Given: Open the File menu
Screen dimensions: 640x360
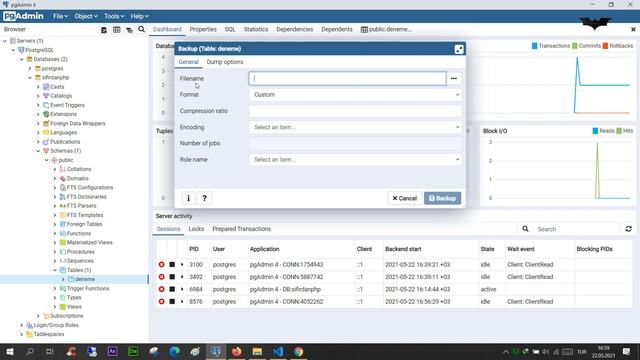Looking at the screenshot, I should pyautogui.click(x=60, y=16).
